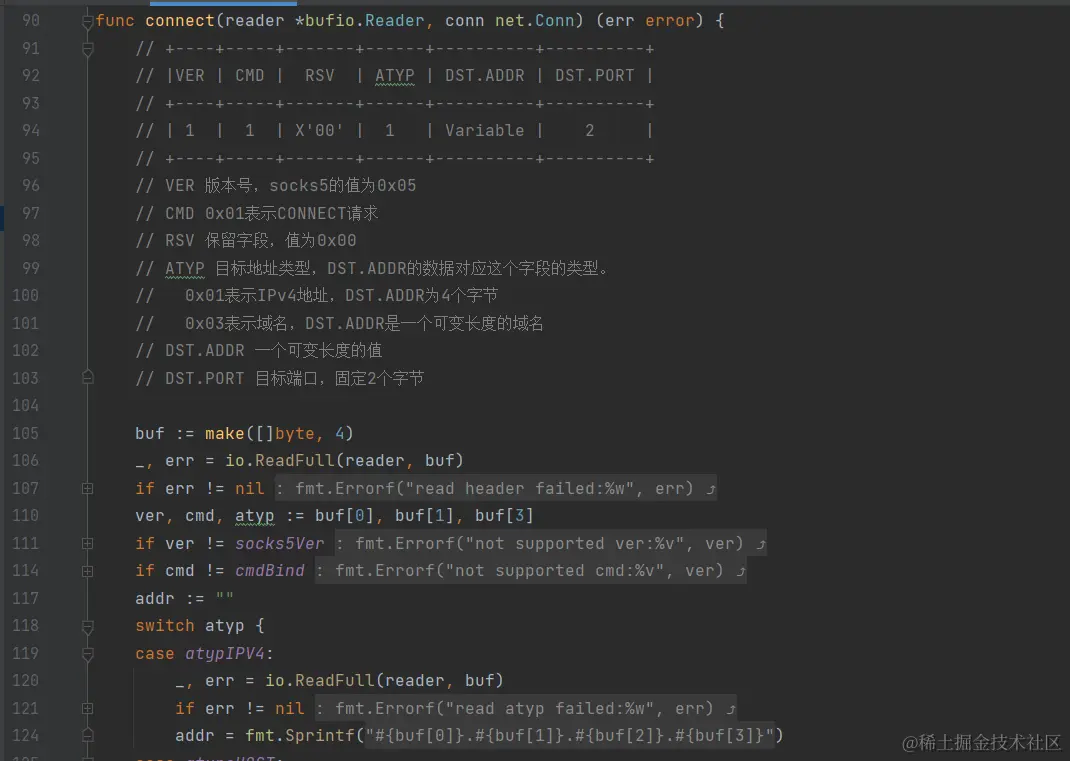Click line number 97 in the gutter
Screen dimensions: 1070x761
(31, 213)
